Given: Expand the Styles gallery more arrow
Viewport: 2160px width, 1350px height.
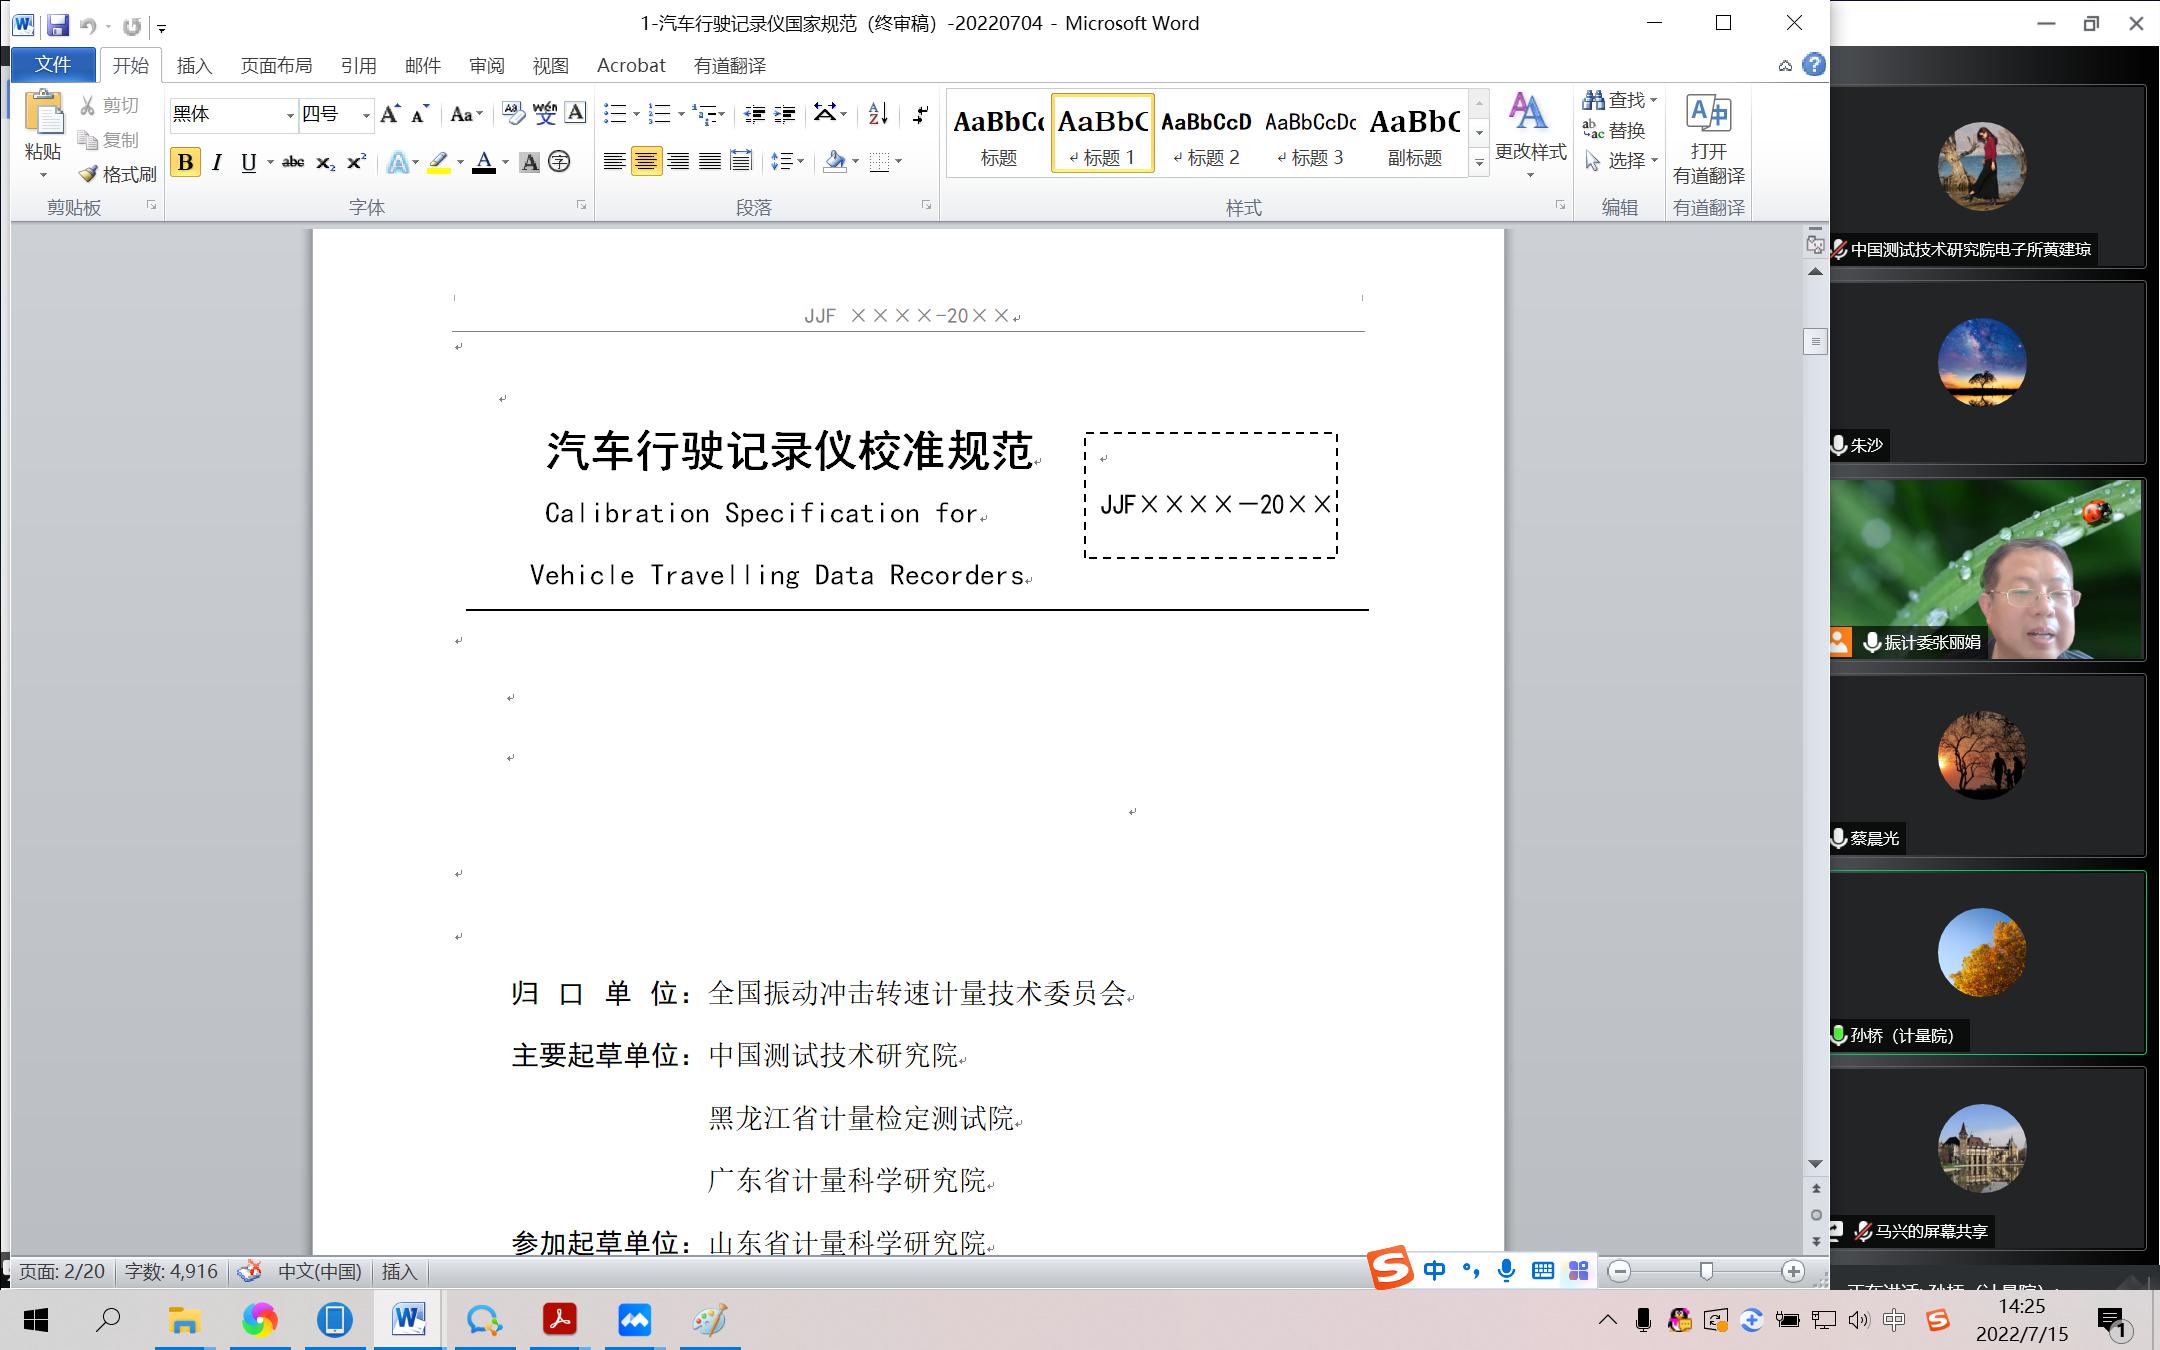Looking at the screenshot, I should coord(1479,163).
